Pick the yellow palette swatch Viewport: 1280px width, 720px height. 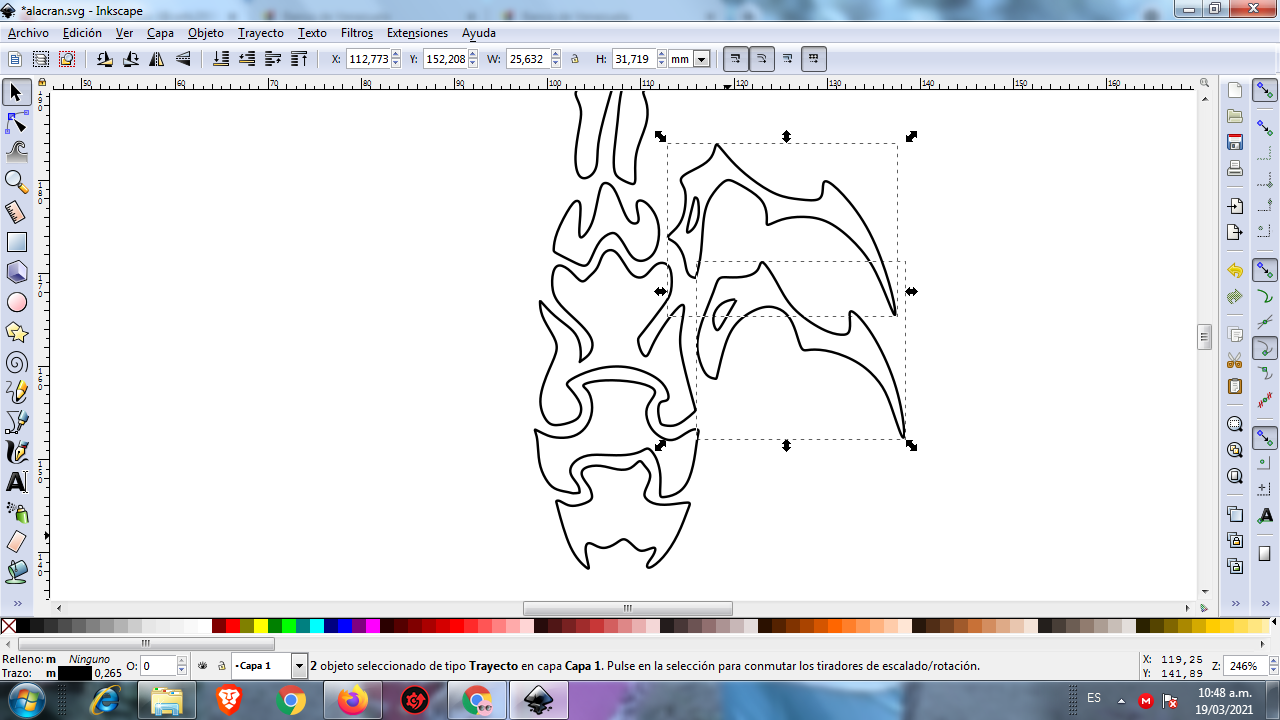click(x=261, y=626)
